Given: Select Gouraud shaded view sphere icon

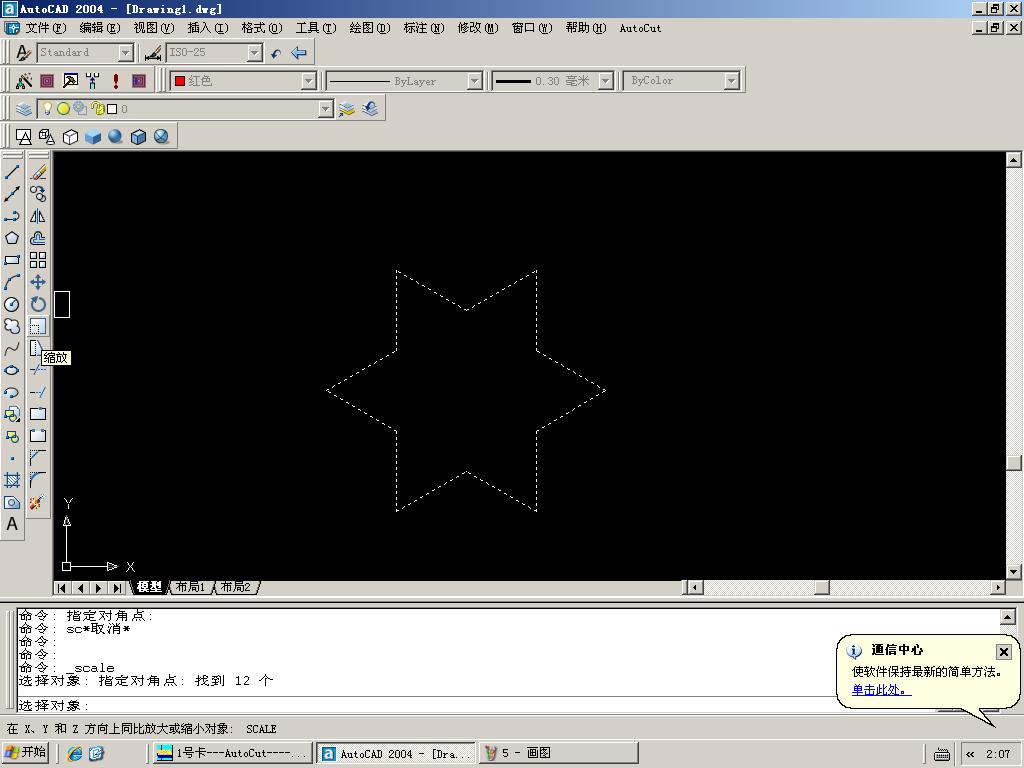Looking at the screenshot, I should click(116, 136).
